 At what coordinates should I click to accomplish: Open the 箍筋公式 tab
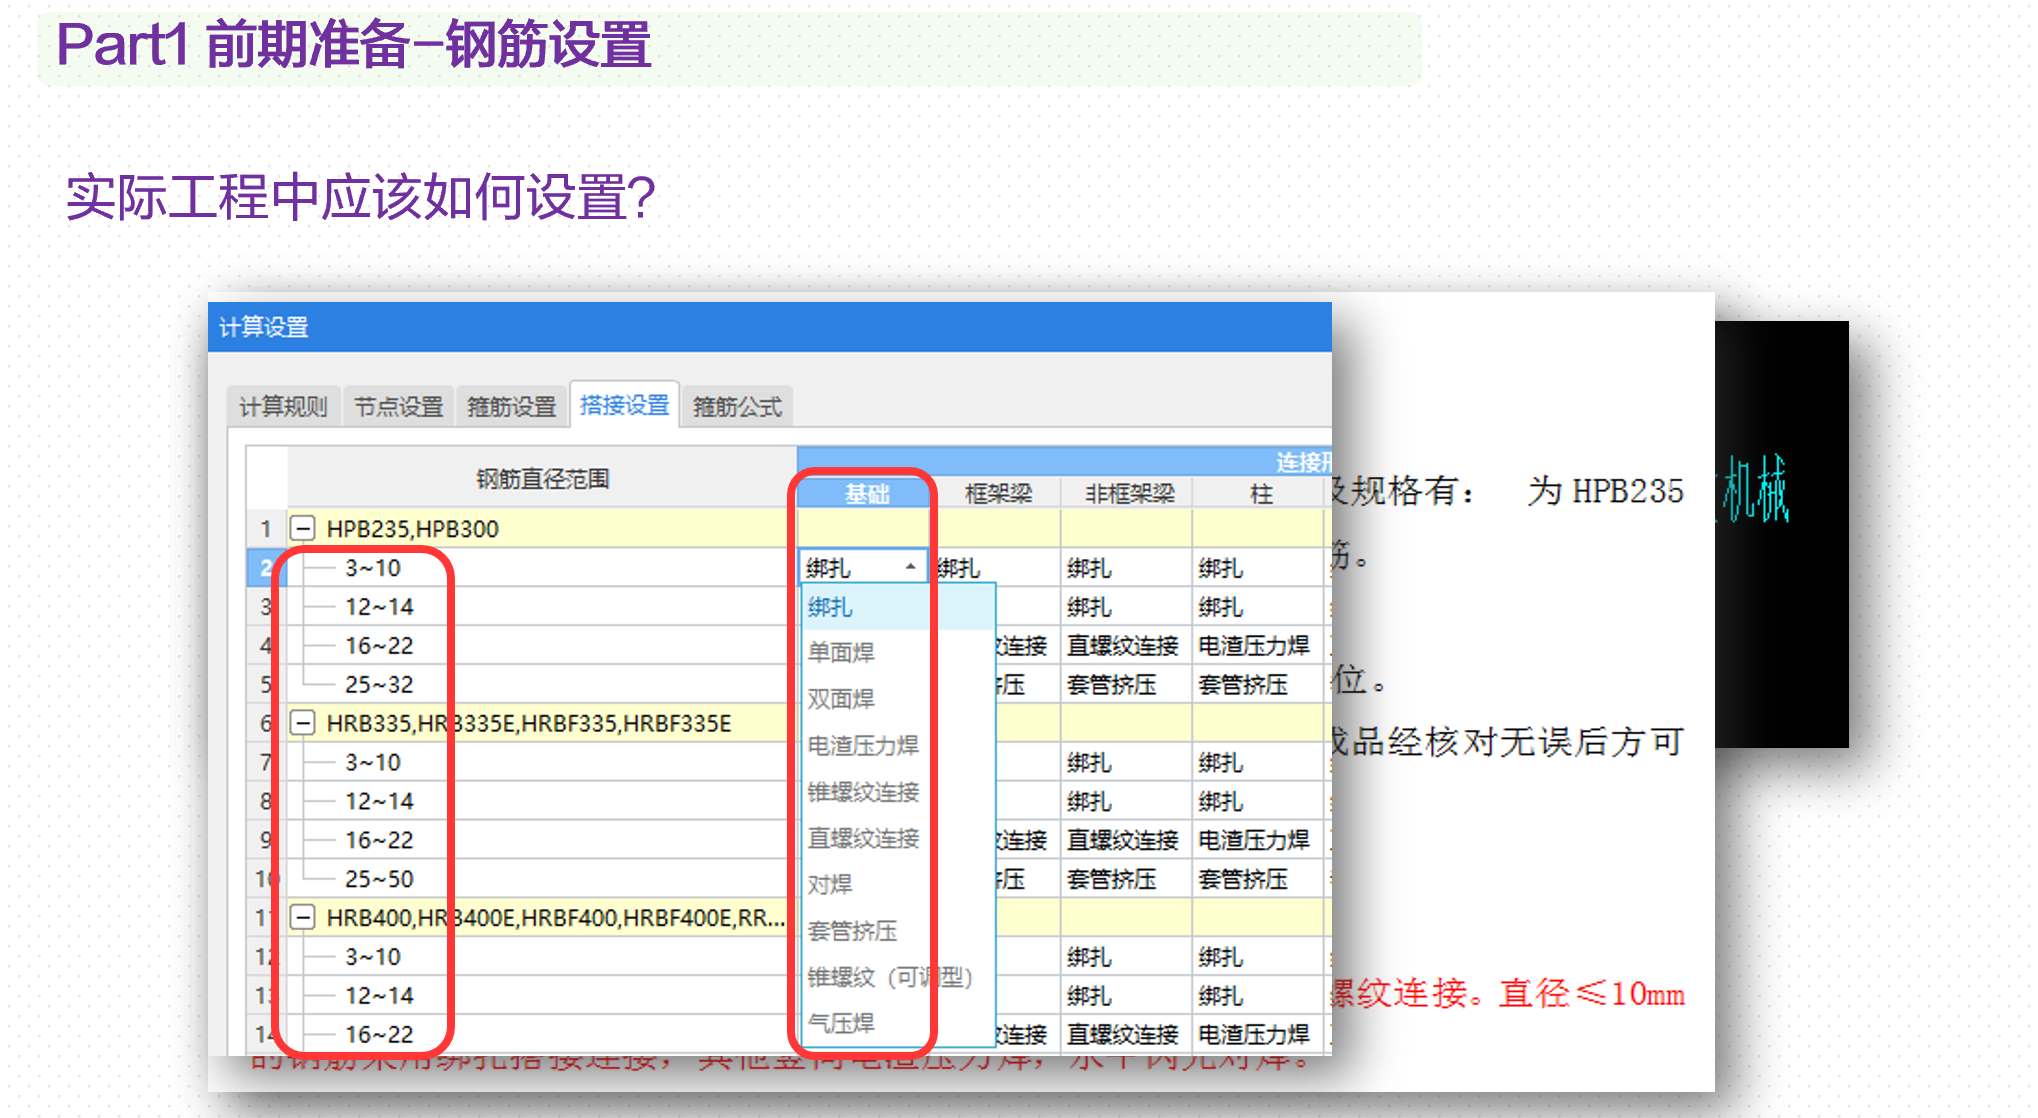point(737,407)
